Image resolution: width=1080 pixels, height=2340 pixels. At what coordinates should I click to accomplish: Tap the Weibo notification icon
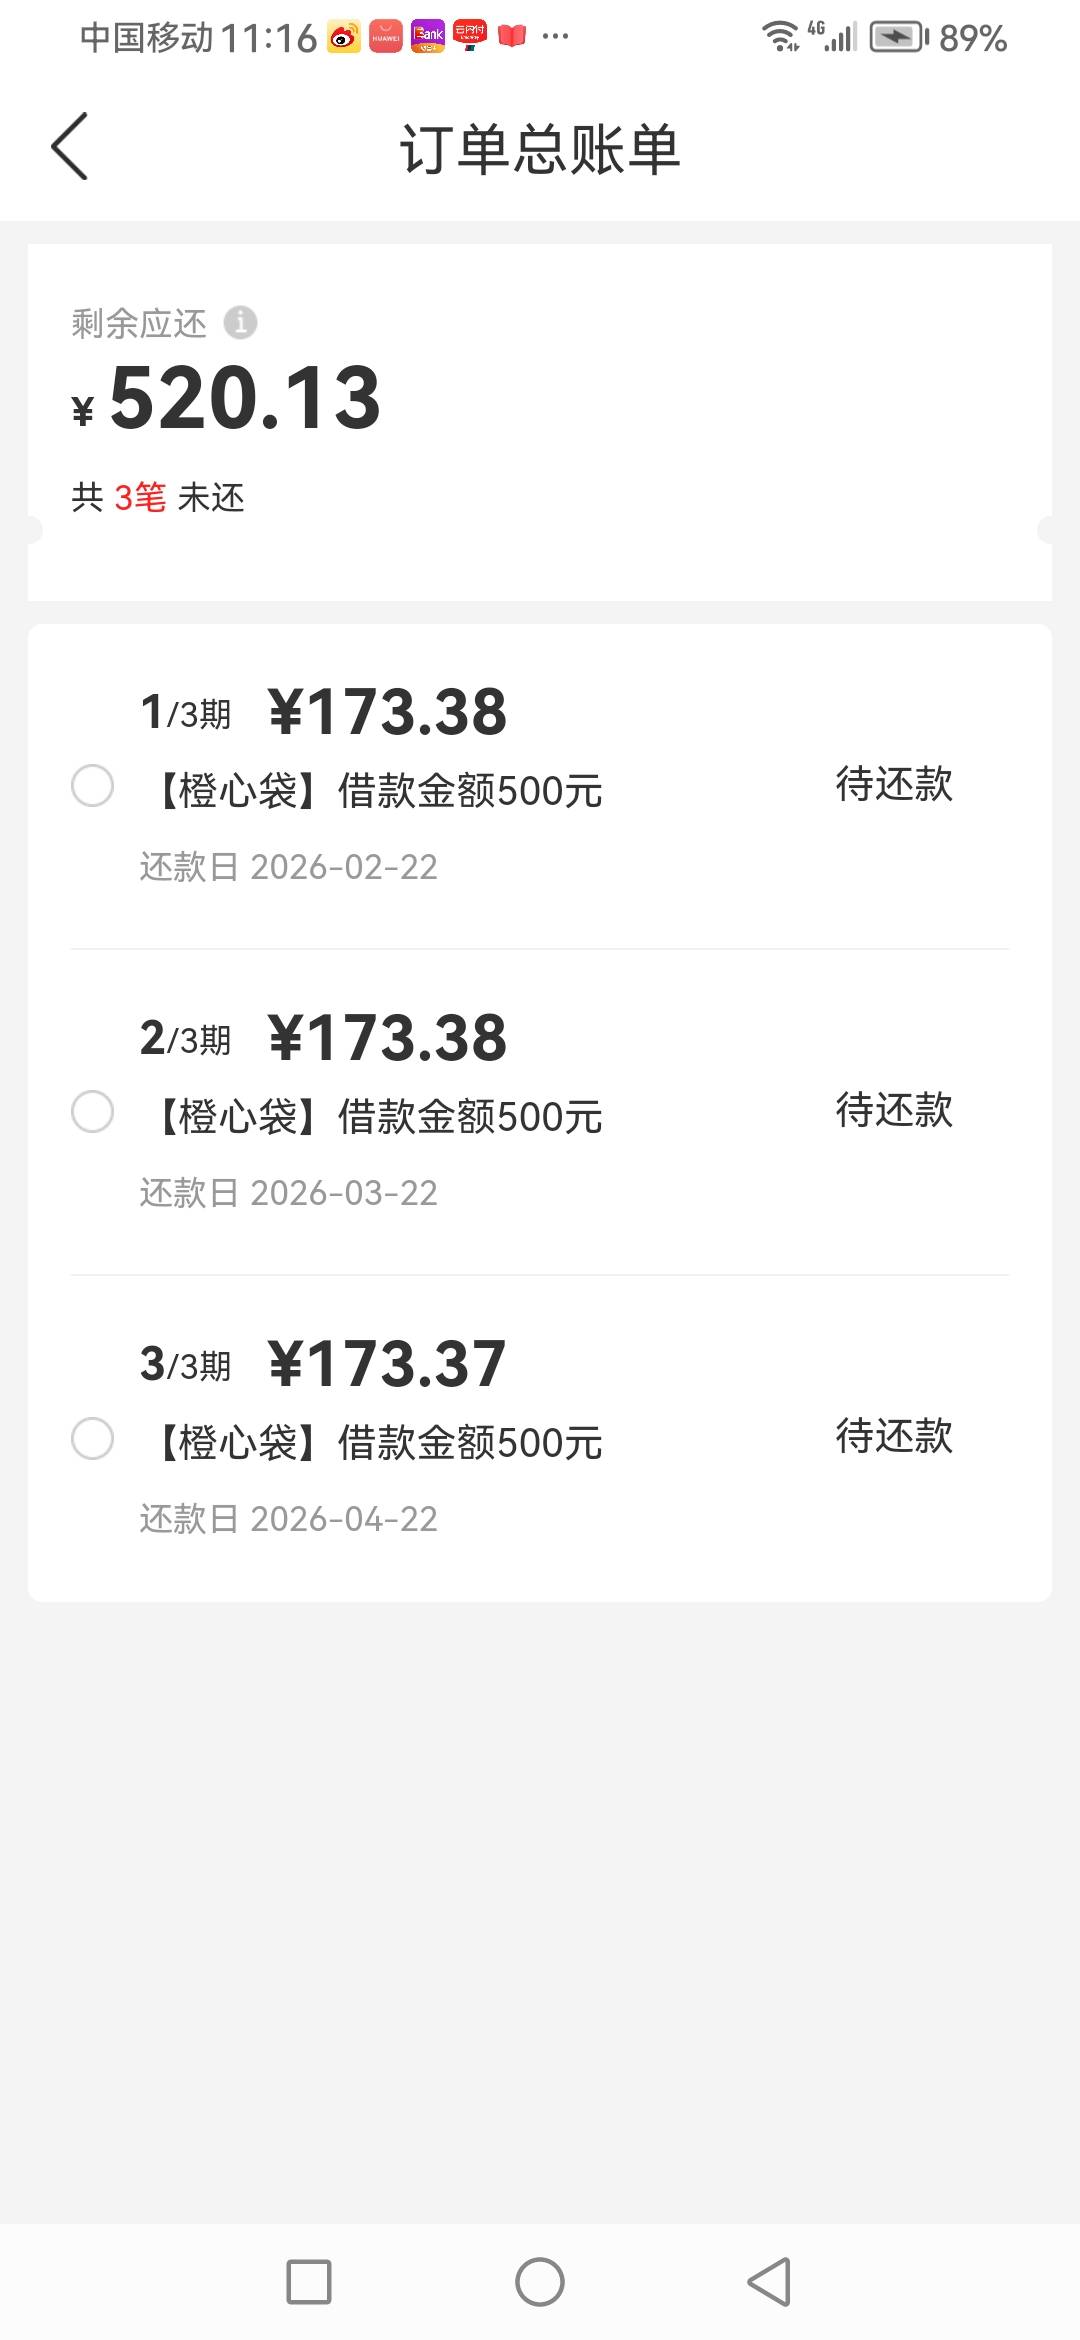point(343,37)
